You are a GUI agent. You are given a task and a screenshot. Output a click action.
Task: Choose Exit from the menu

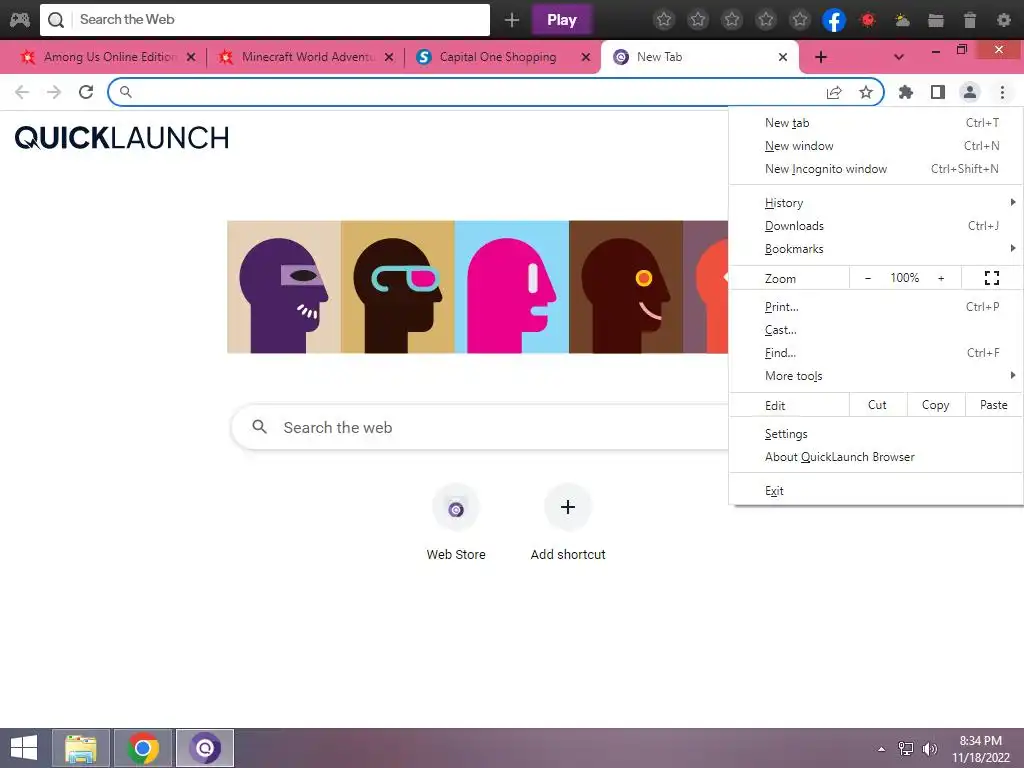pyautogui.click(x=876, y=490)
